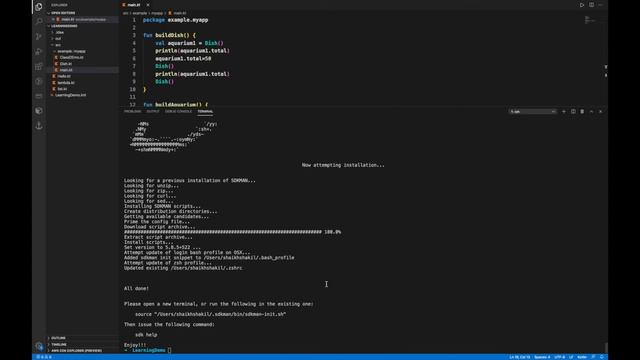This screenshot has width=640, height=360.
Task: Switch to the Problems panel tab
Action: pyautogui.click(x=132, y=111)
